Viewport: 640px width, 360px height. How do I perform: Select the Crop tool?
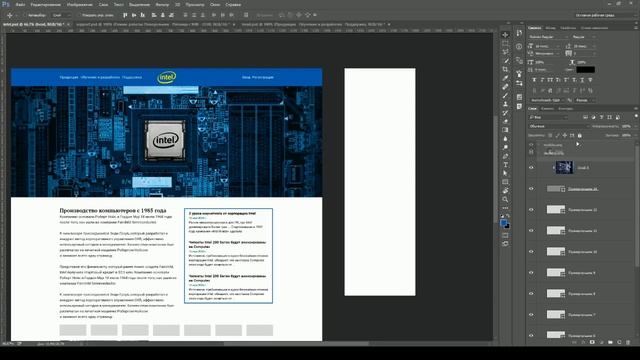(x=505, y=69)
